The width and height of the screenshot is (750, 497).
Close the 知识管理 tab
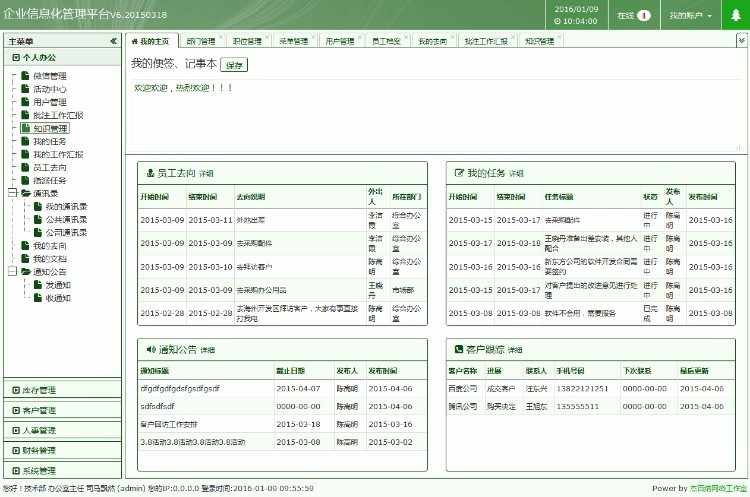559,37
